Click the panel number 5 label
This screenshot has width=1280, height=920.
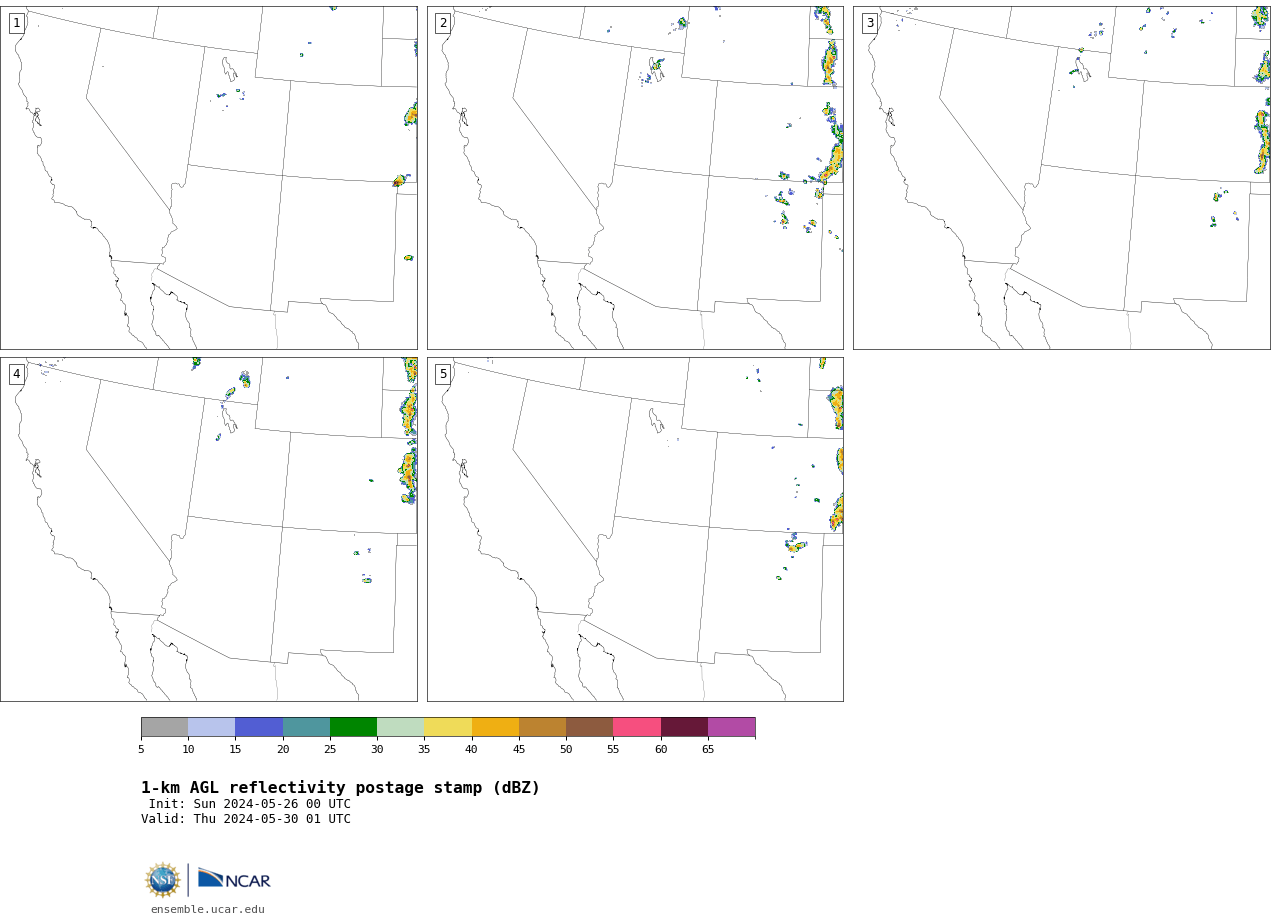pos(443,374)
